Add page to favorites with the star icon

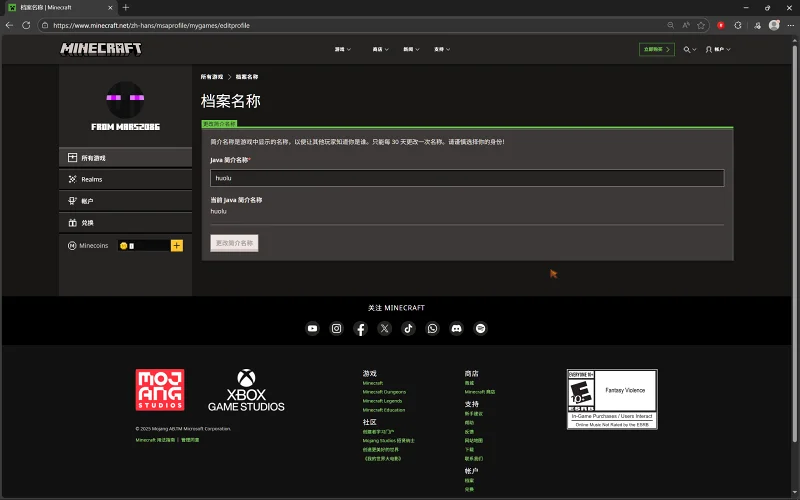click(701, 25)
